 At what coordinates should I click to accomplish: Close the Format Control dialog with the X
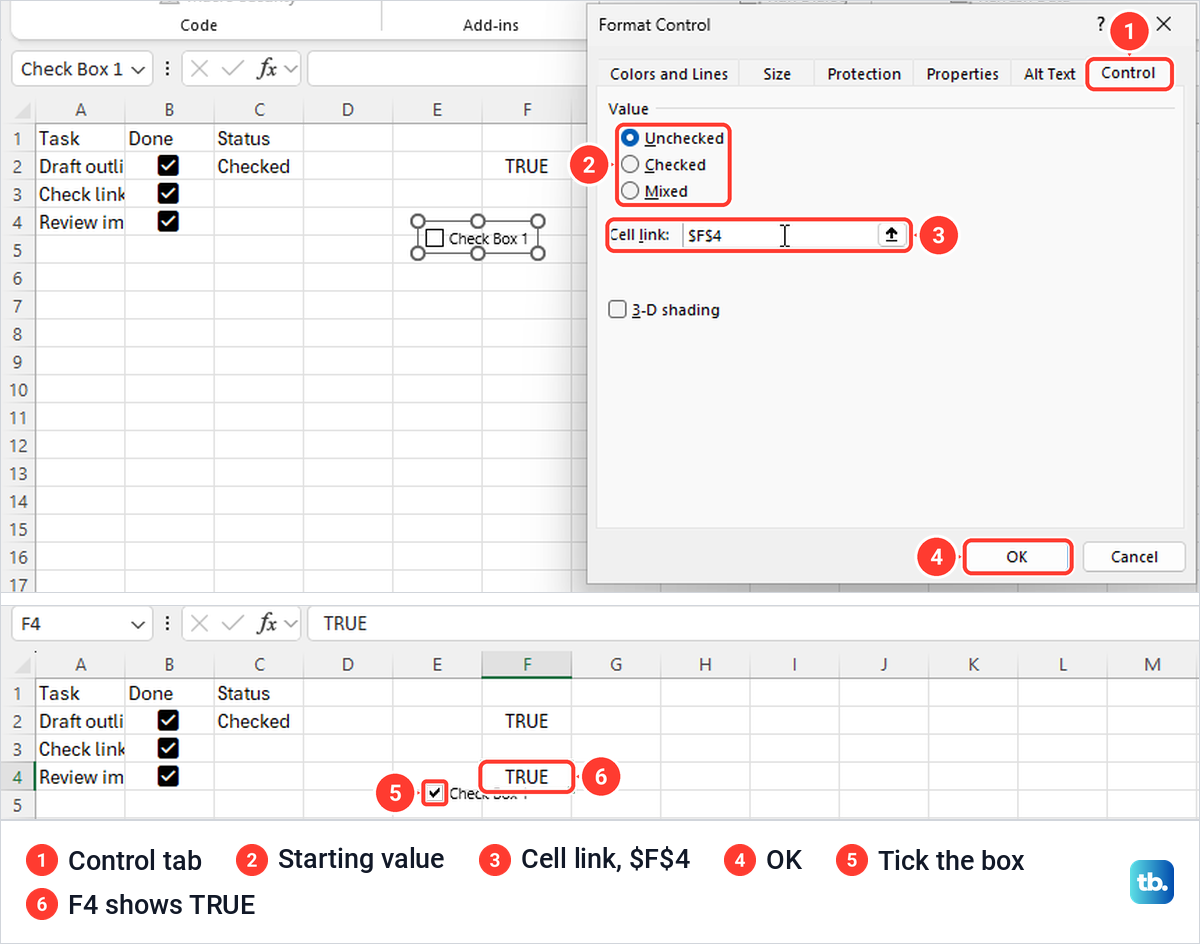[1163, 25]
